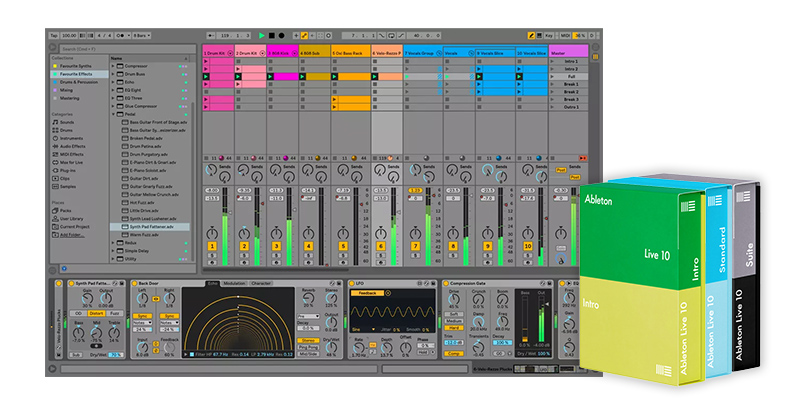The width and height of the screenshot is (800, 400).
Task: Switch to the Echo tab in Back Door
Action: pos(213,283)
